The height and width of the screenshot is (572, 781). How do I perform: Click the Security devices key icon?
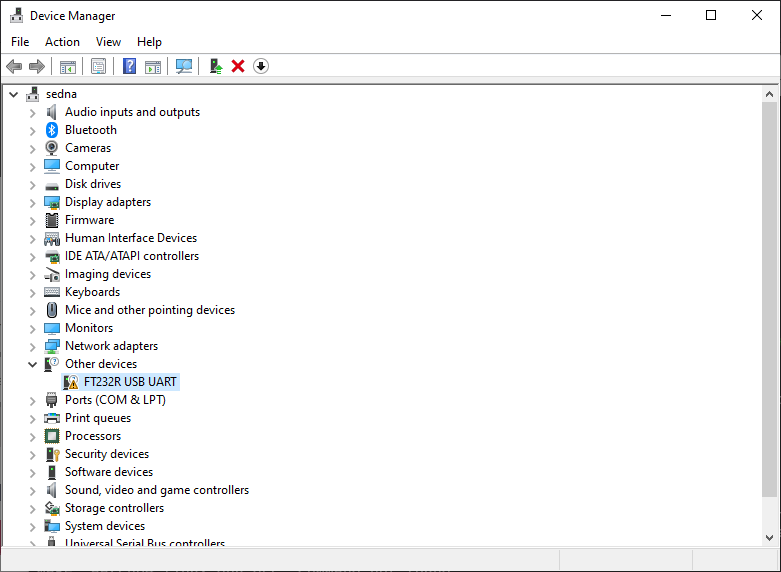coord(52,454)
